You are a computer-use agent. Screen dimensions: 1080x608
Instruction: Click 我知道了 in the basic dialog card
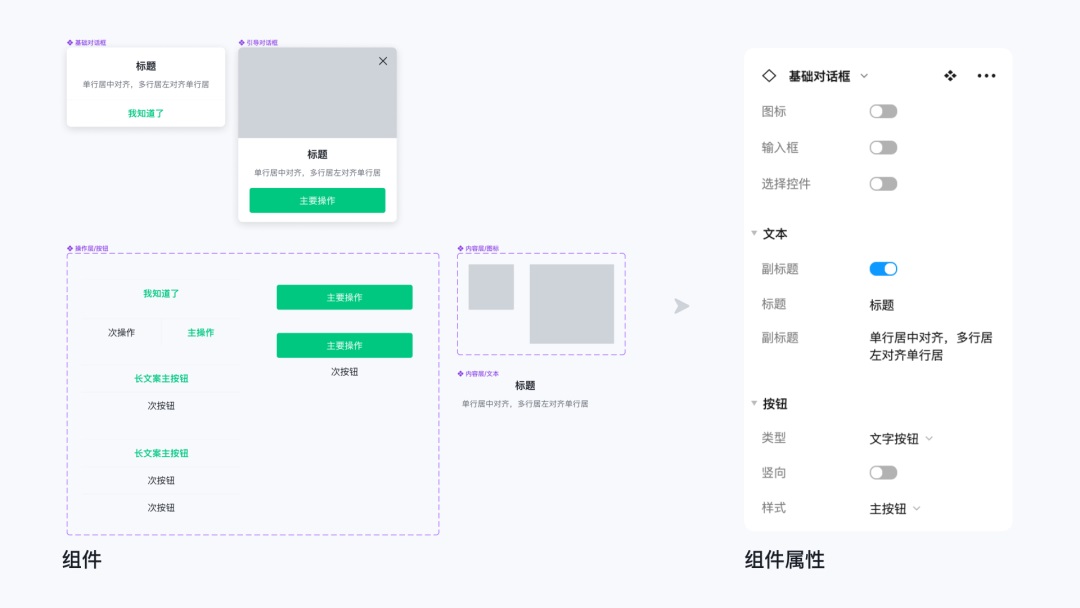click(x=146, y=114)
